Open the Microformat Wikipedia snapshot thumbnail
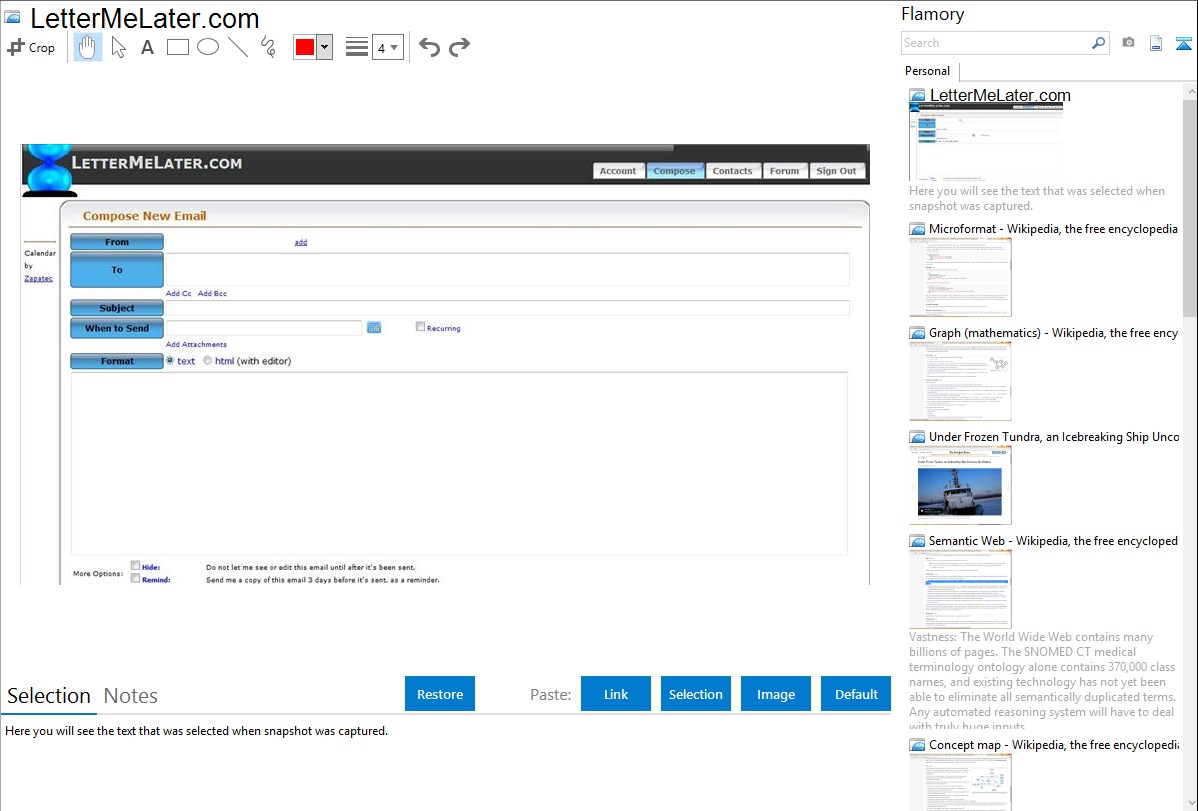 [960, 277]
